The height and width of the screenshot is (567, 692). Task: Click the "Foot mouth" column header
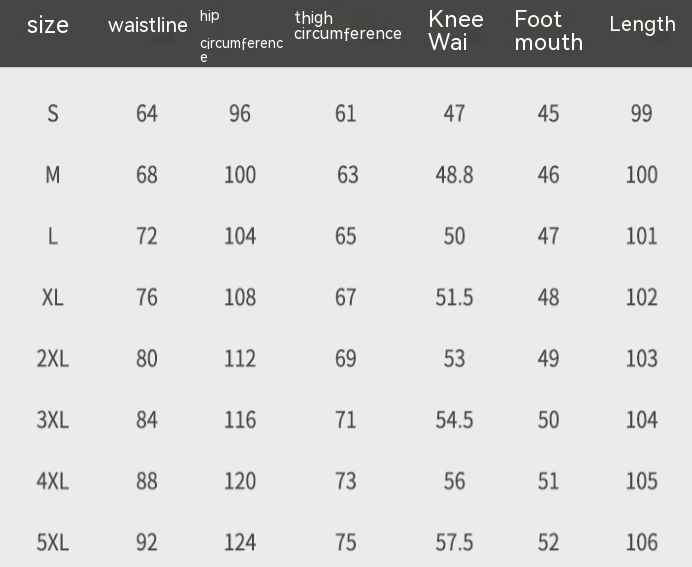(x=548, y=30)
